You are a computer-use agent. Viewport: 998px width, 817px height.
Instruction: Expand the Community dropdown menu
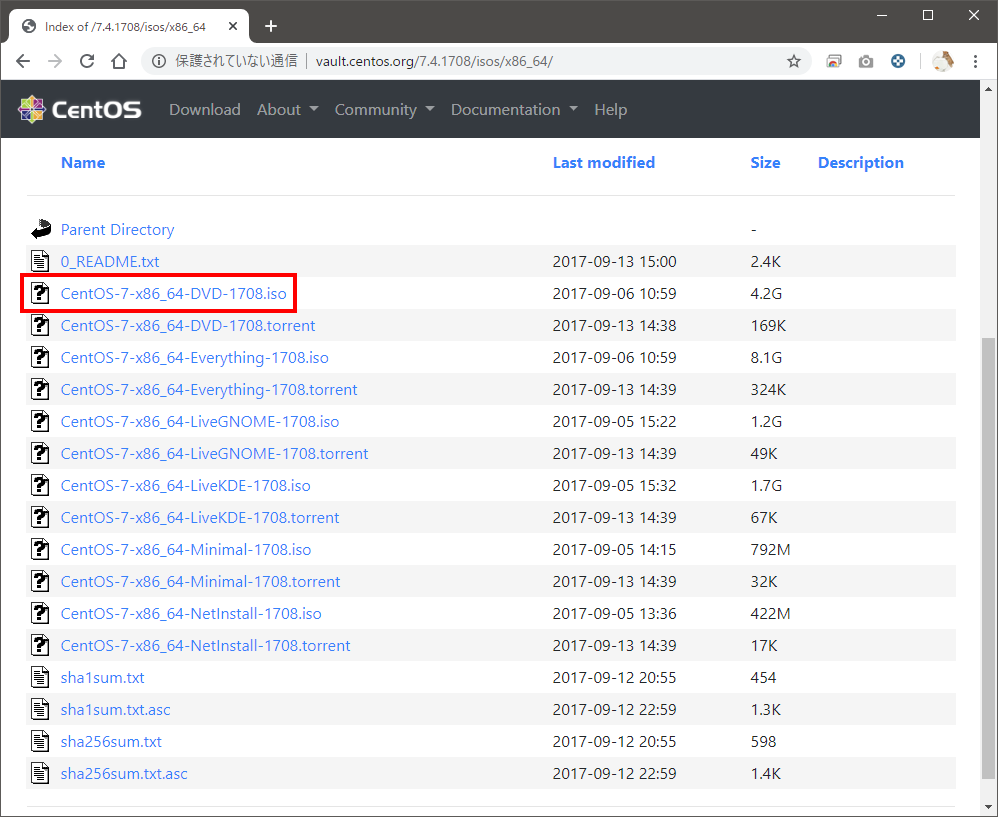tap(384, 109)
